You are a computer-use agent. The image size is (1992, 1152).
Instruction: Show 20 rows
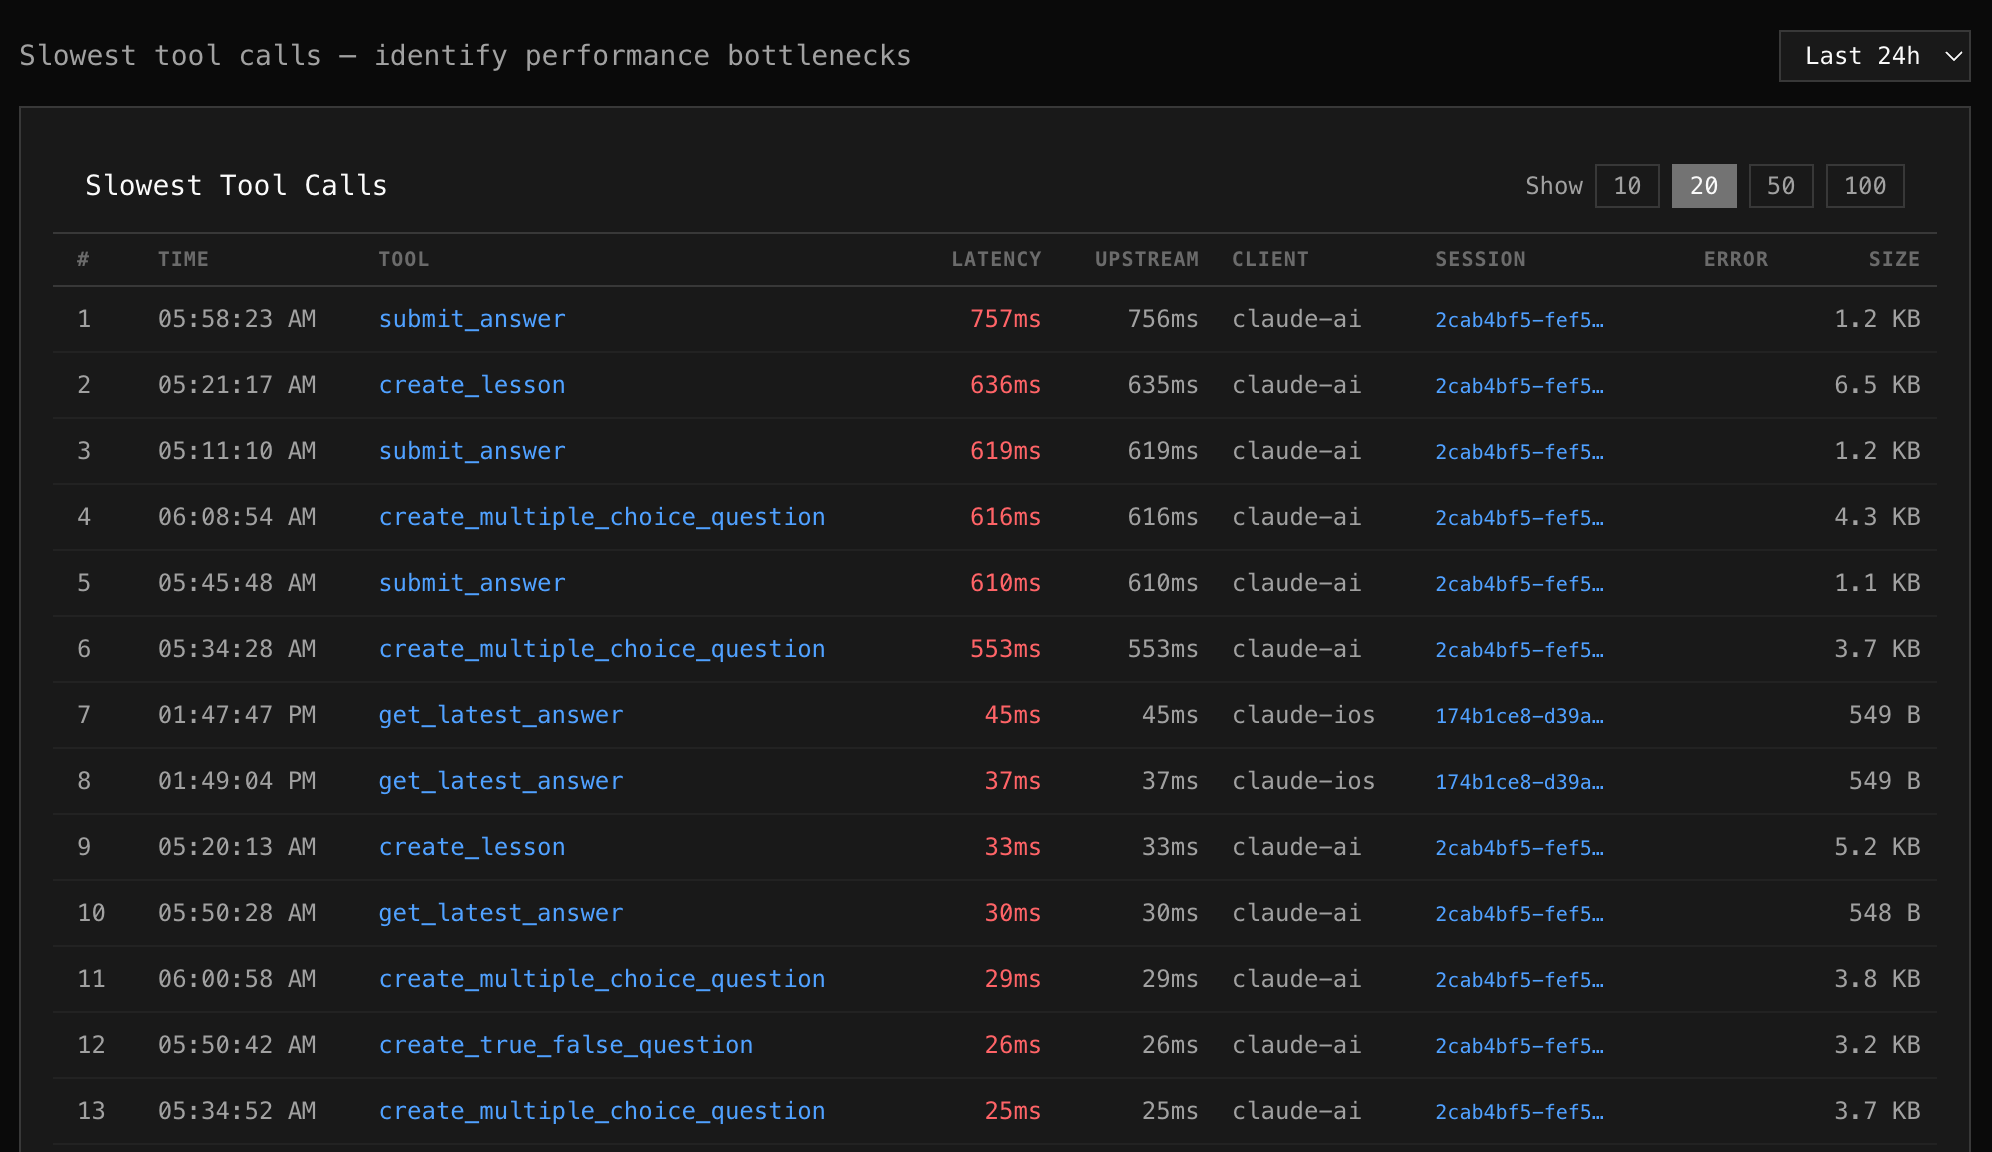tap(1704, 186)
